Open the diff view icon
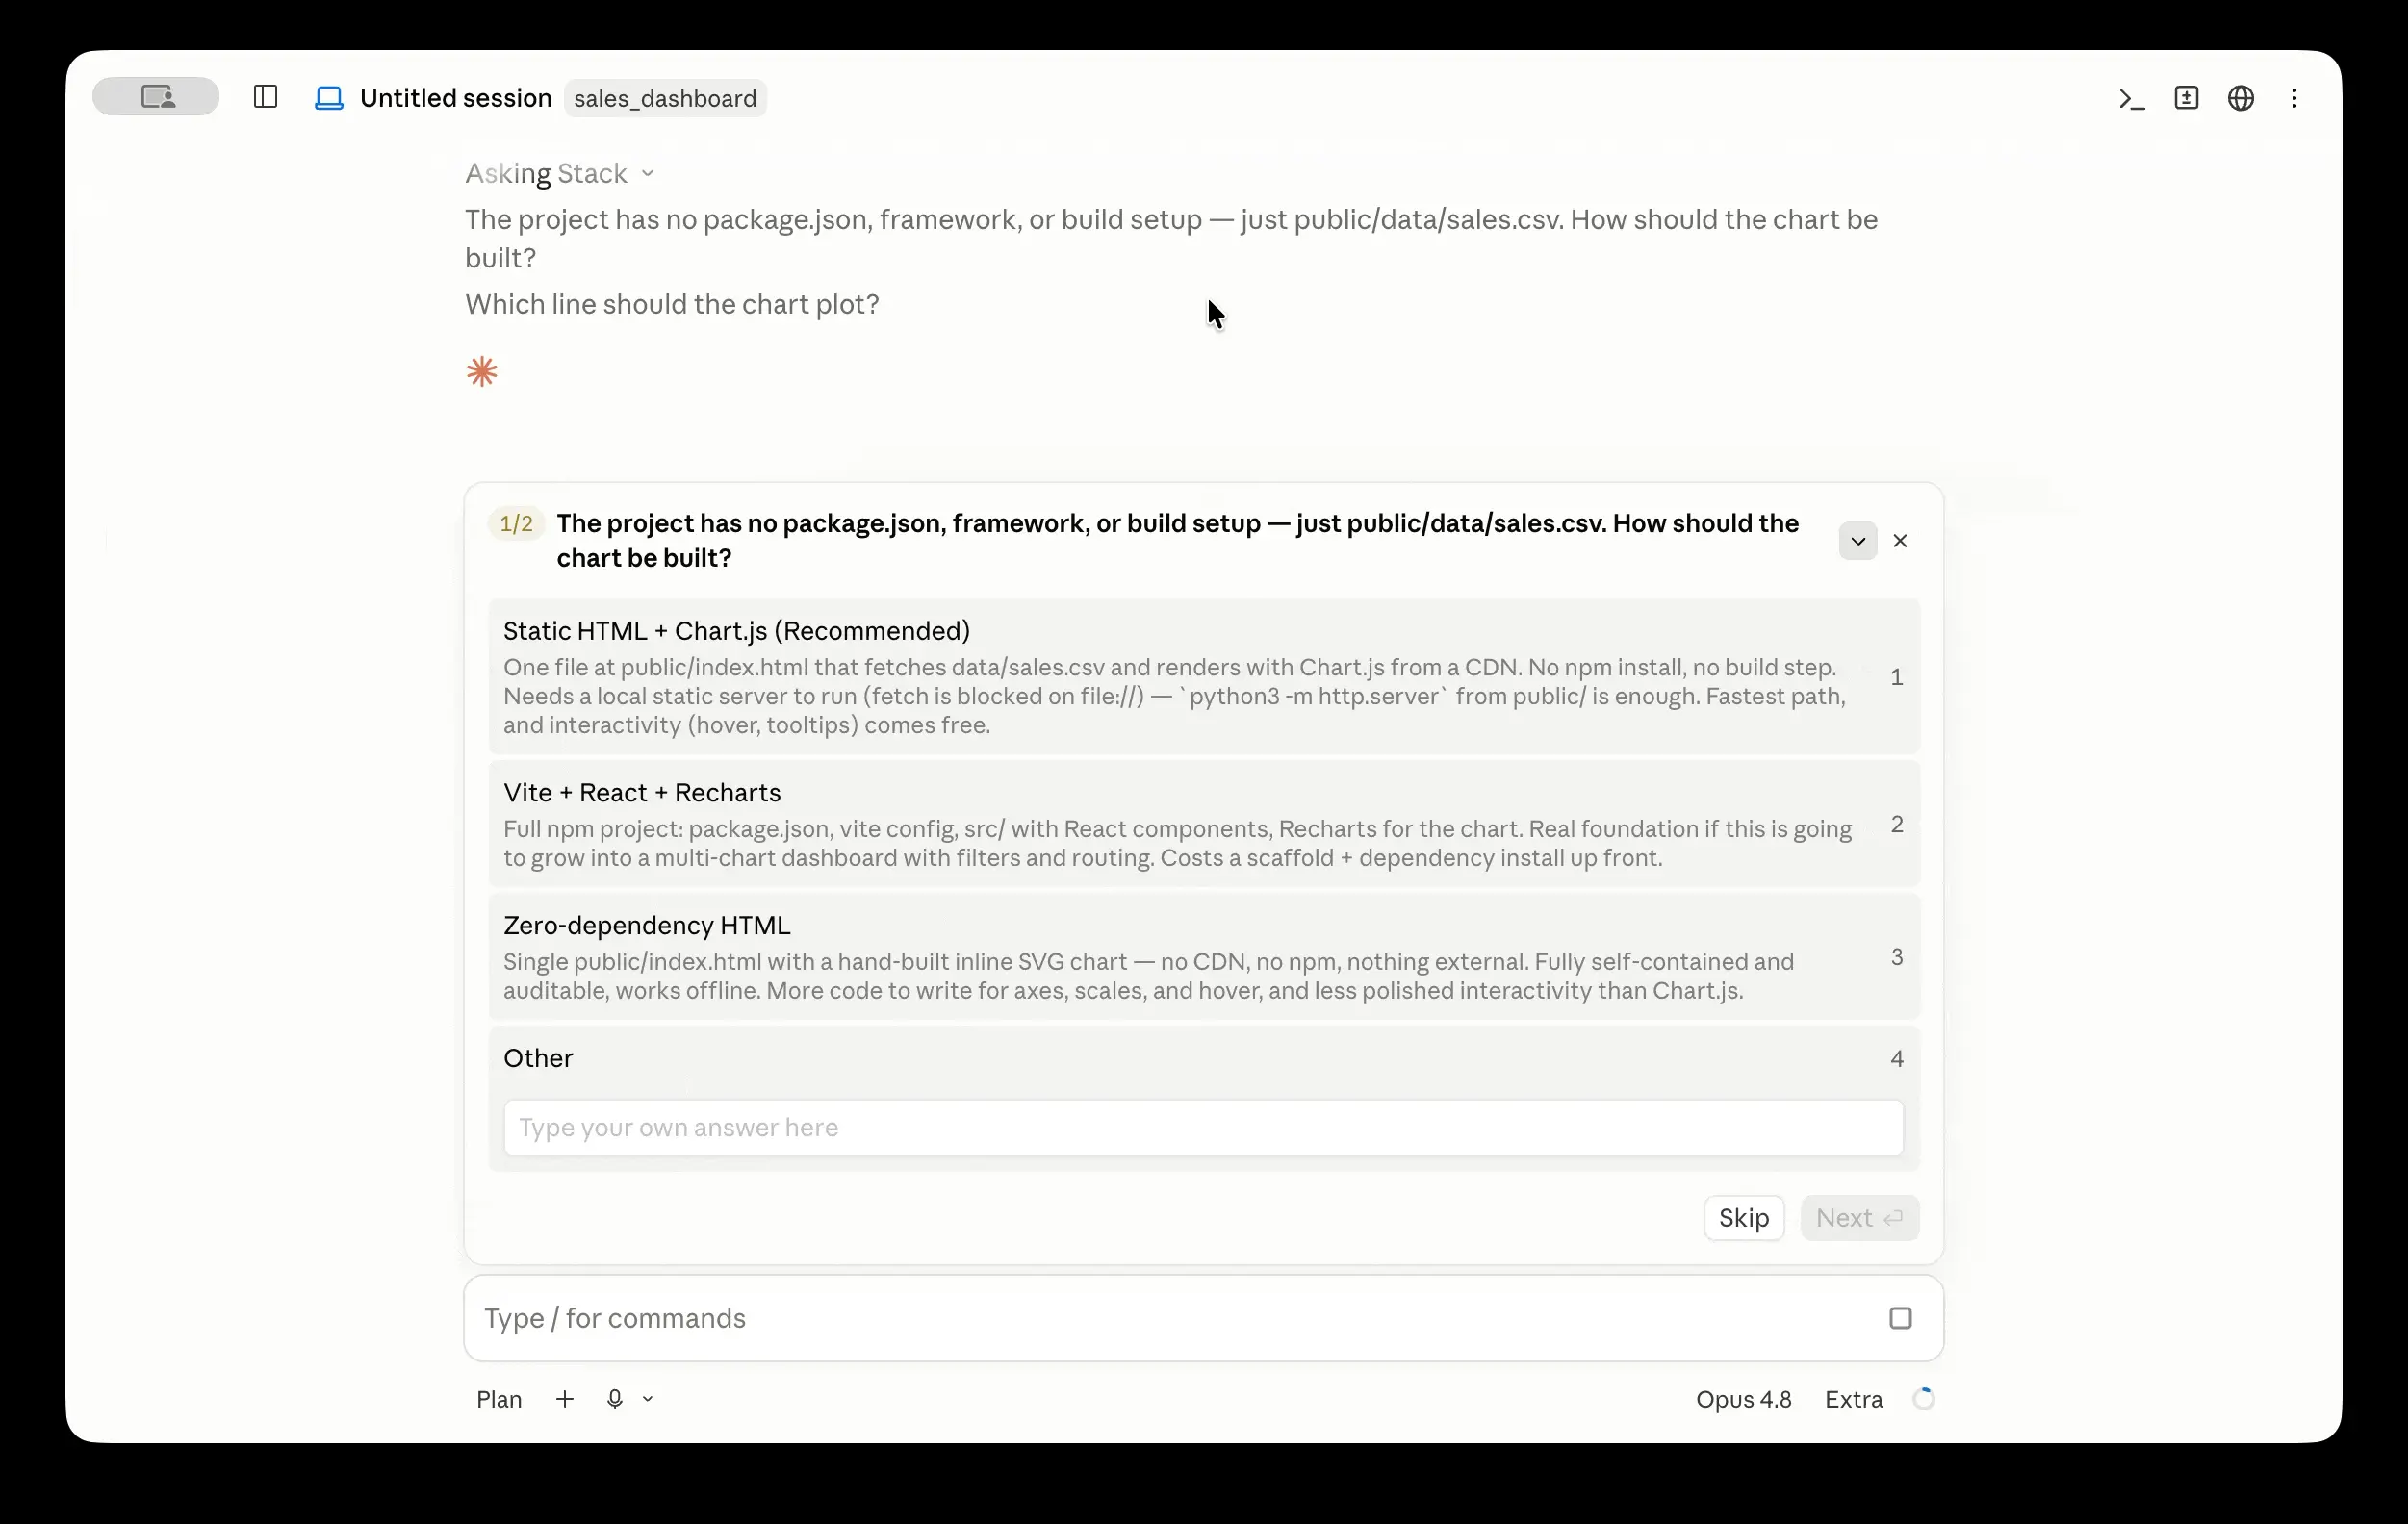 pyautogui.click(x=2186, y=98)
